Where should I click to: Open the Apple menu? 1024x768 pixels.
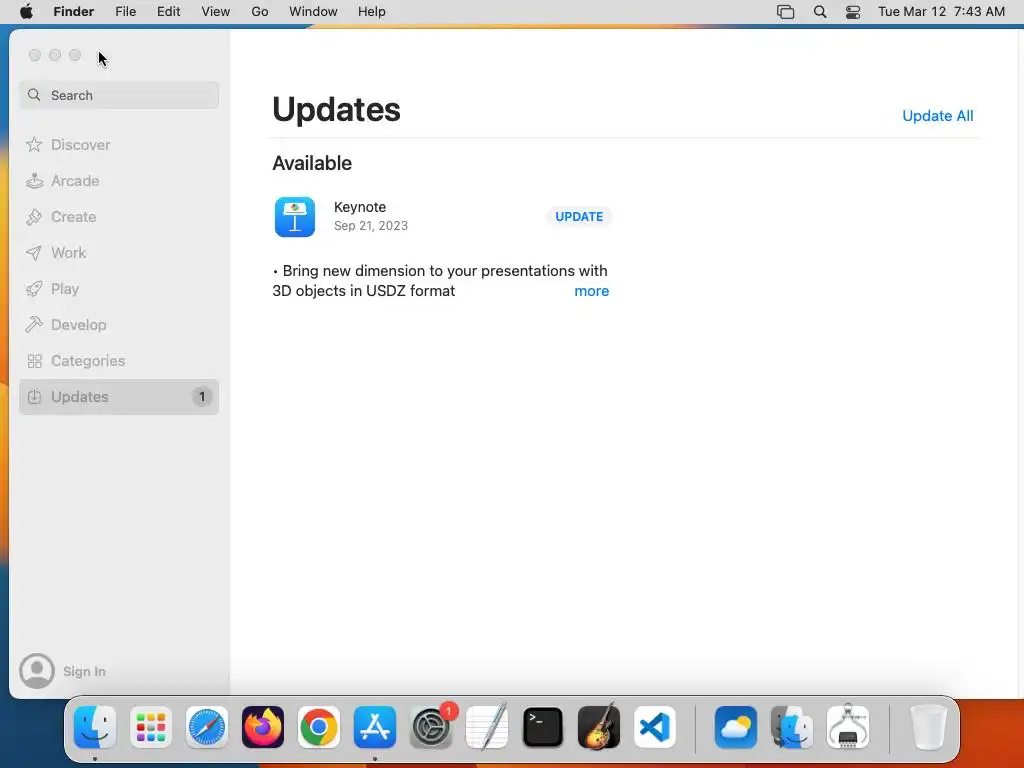(26, 12)
